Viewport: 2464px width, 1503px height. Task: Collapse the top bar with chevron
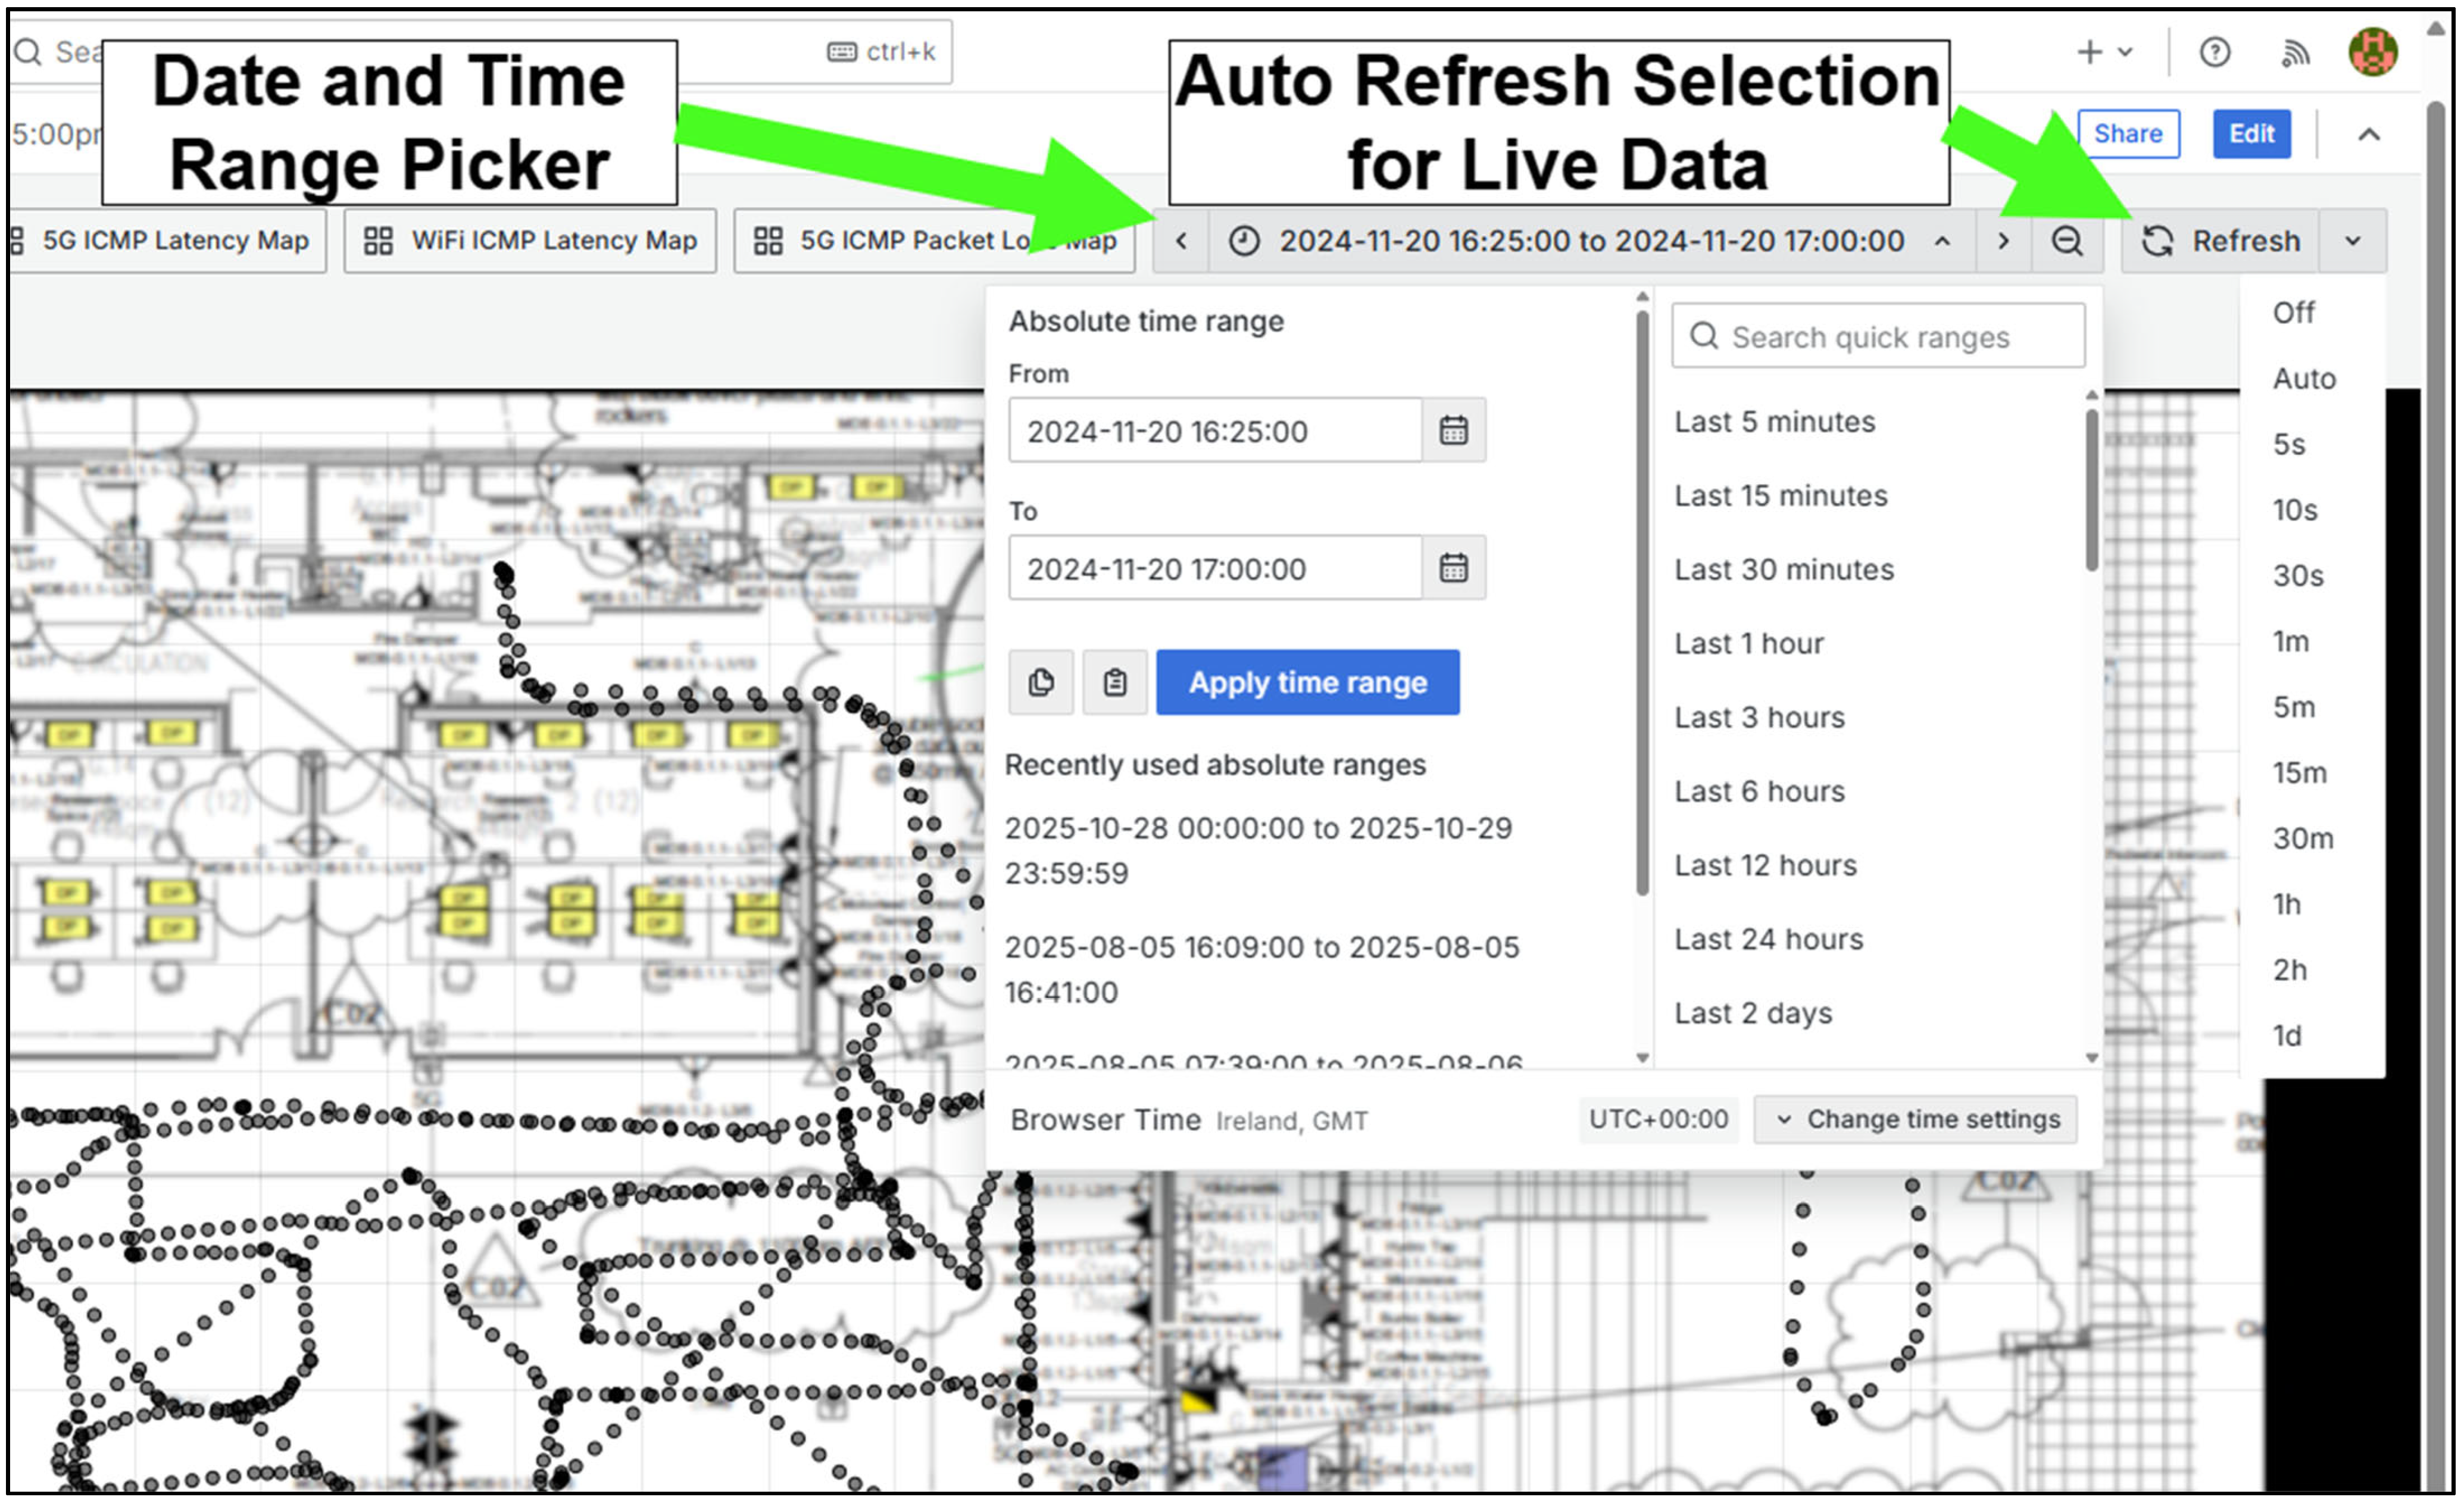click(x=2368, y=134)
